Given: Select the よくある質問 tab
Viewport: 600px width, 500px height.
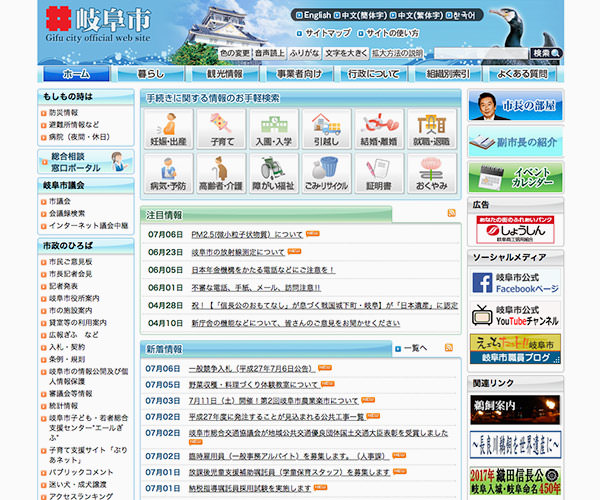Looking at the screenshot, I should point(525,74).
